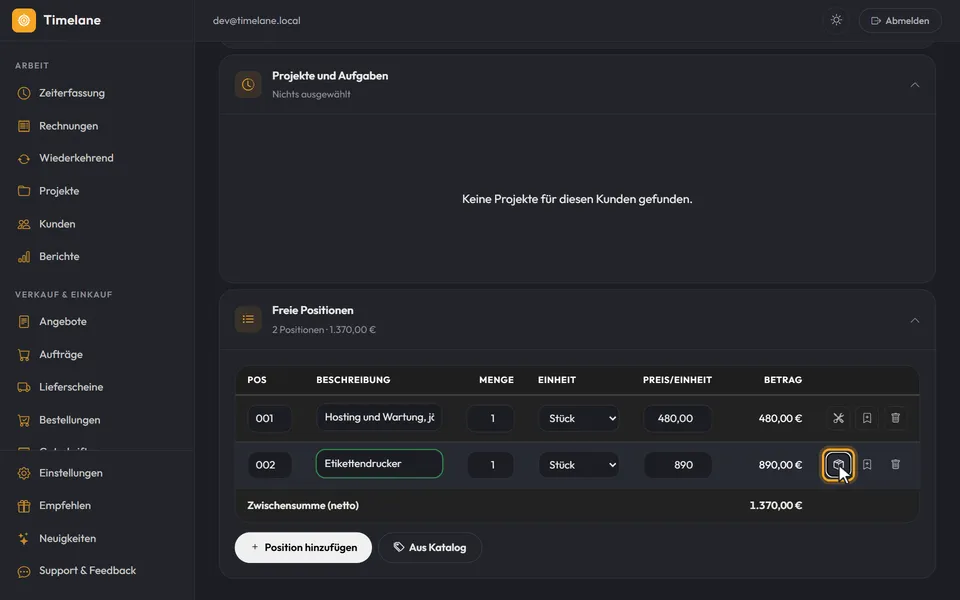Click the Support & Feedback chat icon
Screen dimensions: 960x600
tap(24, 571)
